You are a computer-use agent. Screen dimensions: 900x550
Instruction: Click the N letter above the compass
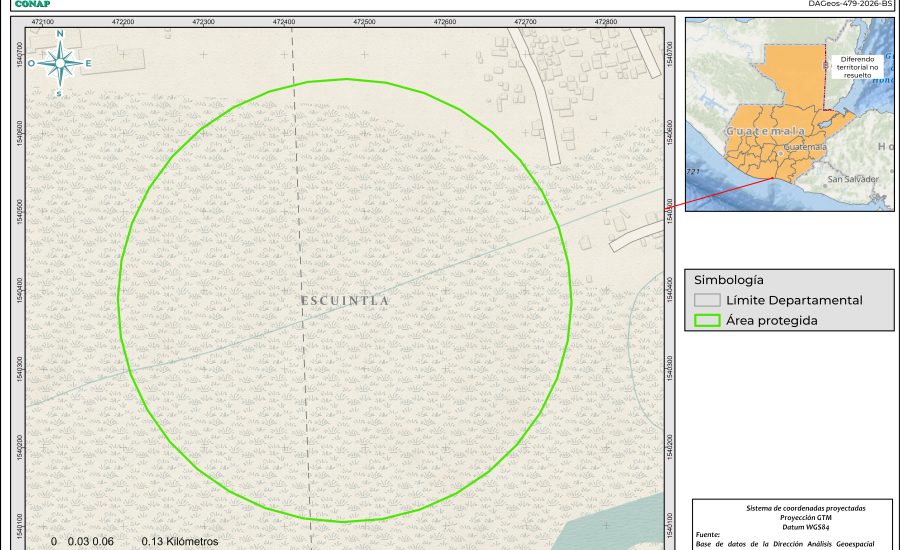(x=59, y=34)
